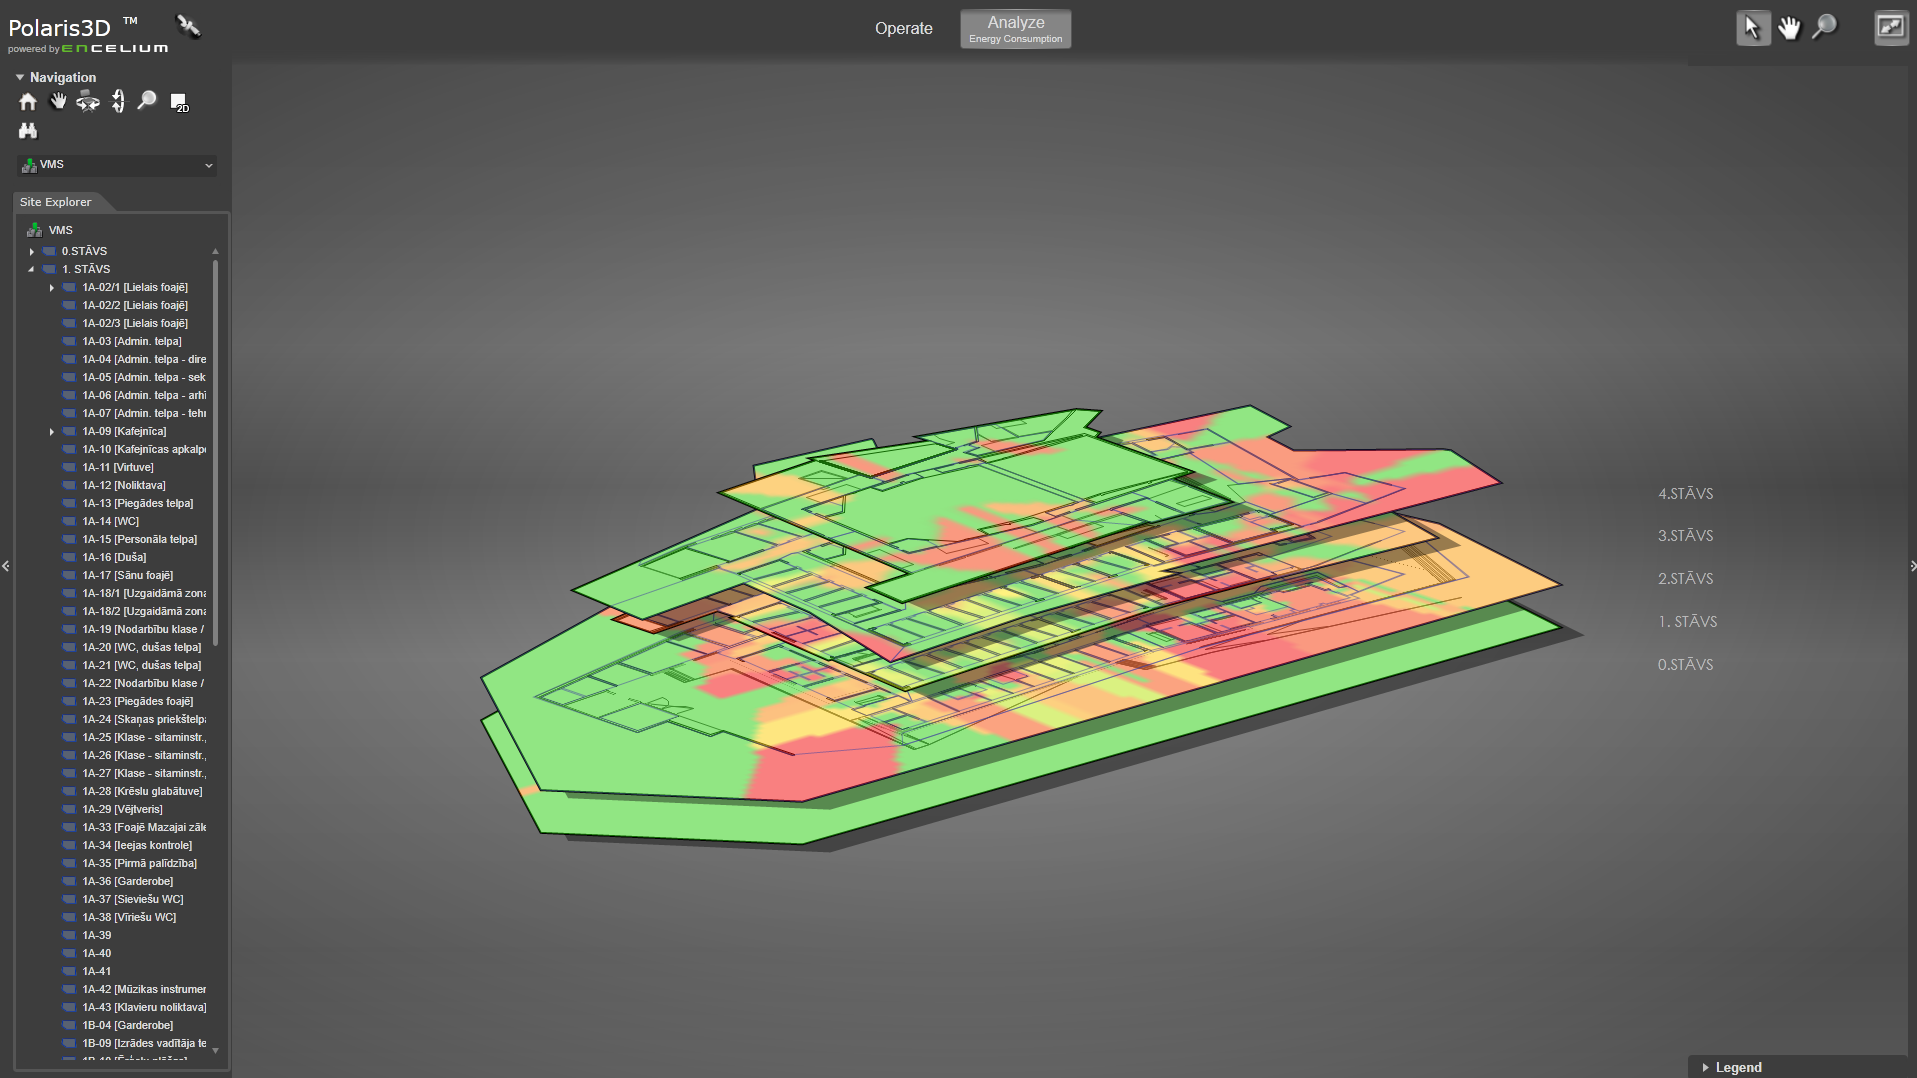The height and width of the screenshot is (1078, 1917).
Task: Click the Site Explorer scroll down arrow
Action: [215, 1050]
